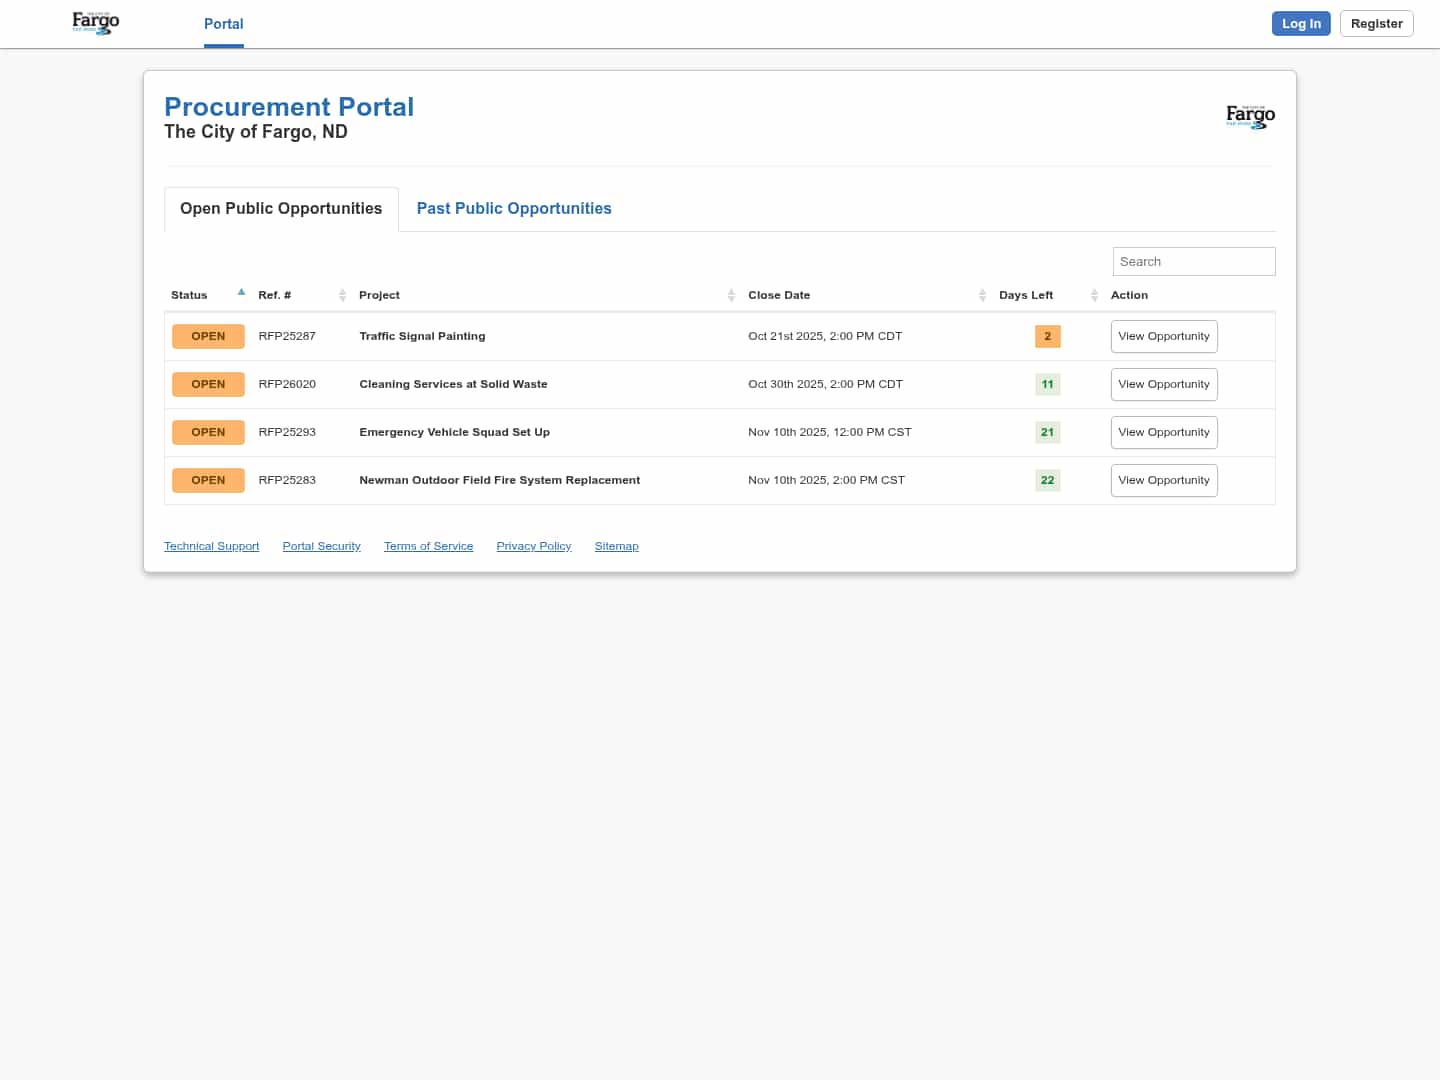The width and height of the screenshot is (1440, 1080).
Task: Click the Fargo logo in the top navigation bar
Action: [96, 23]
